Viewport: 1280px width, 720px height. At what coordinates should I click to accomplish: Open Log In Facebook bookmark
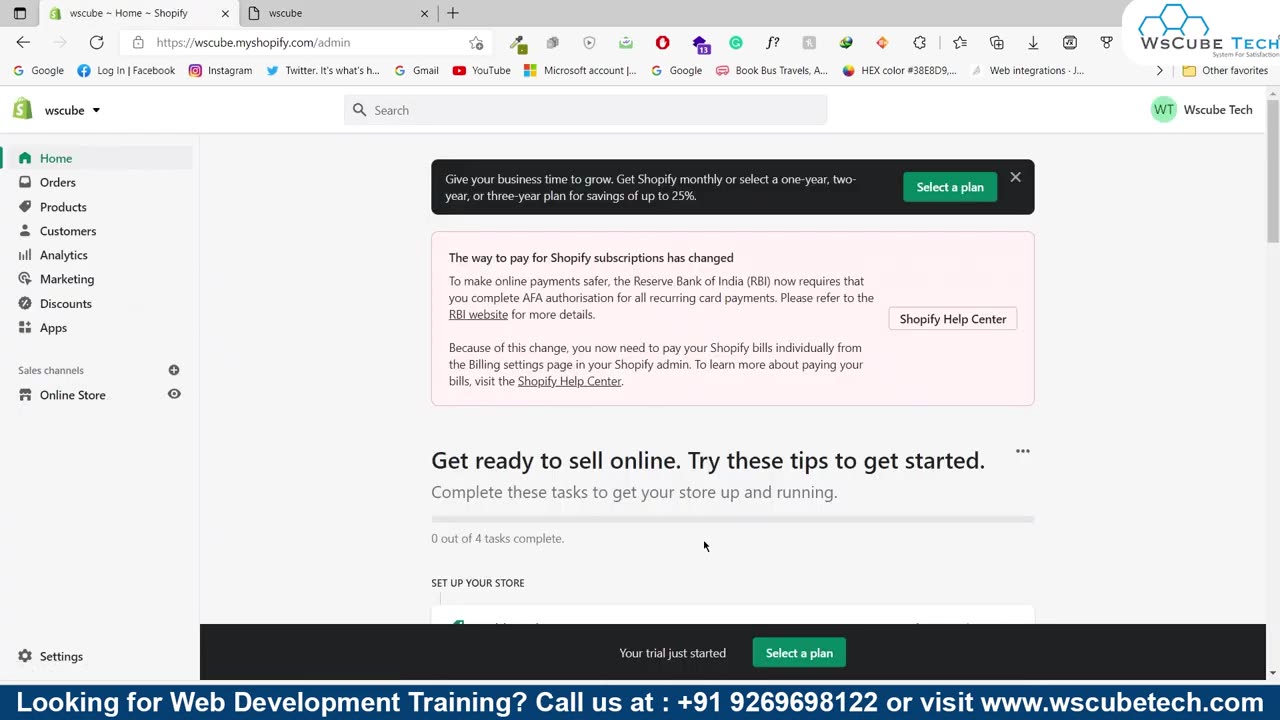click(x=126, y=71)
